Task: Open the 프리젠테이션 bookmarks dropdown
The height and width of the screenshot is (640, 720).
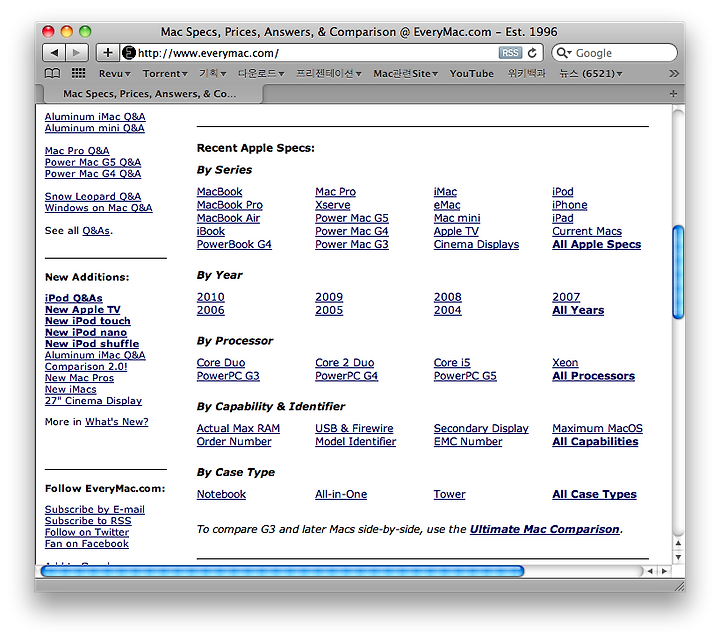Action: (329, 73)
